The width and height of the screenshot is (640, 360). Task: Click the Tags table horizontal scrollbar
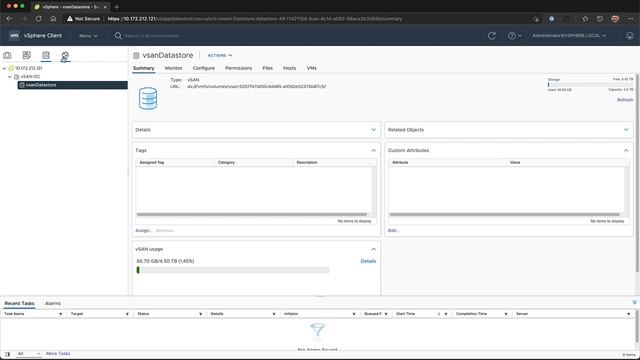[251, 214]
